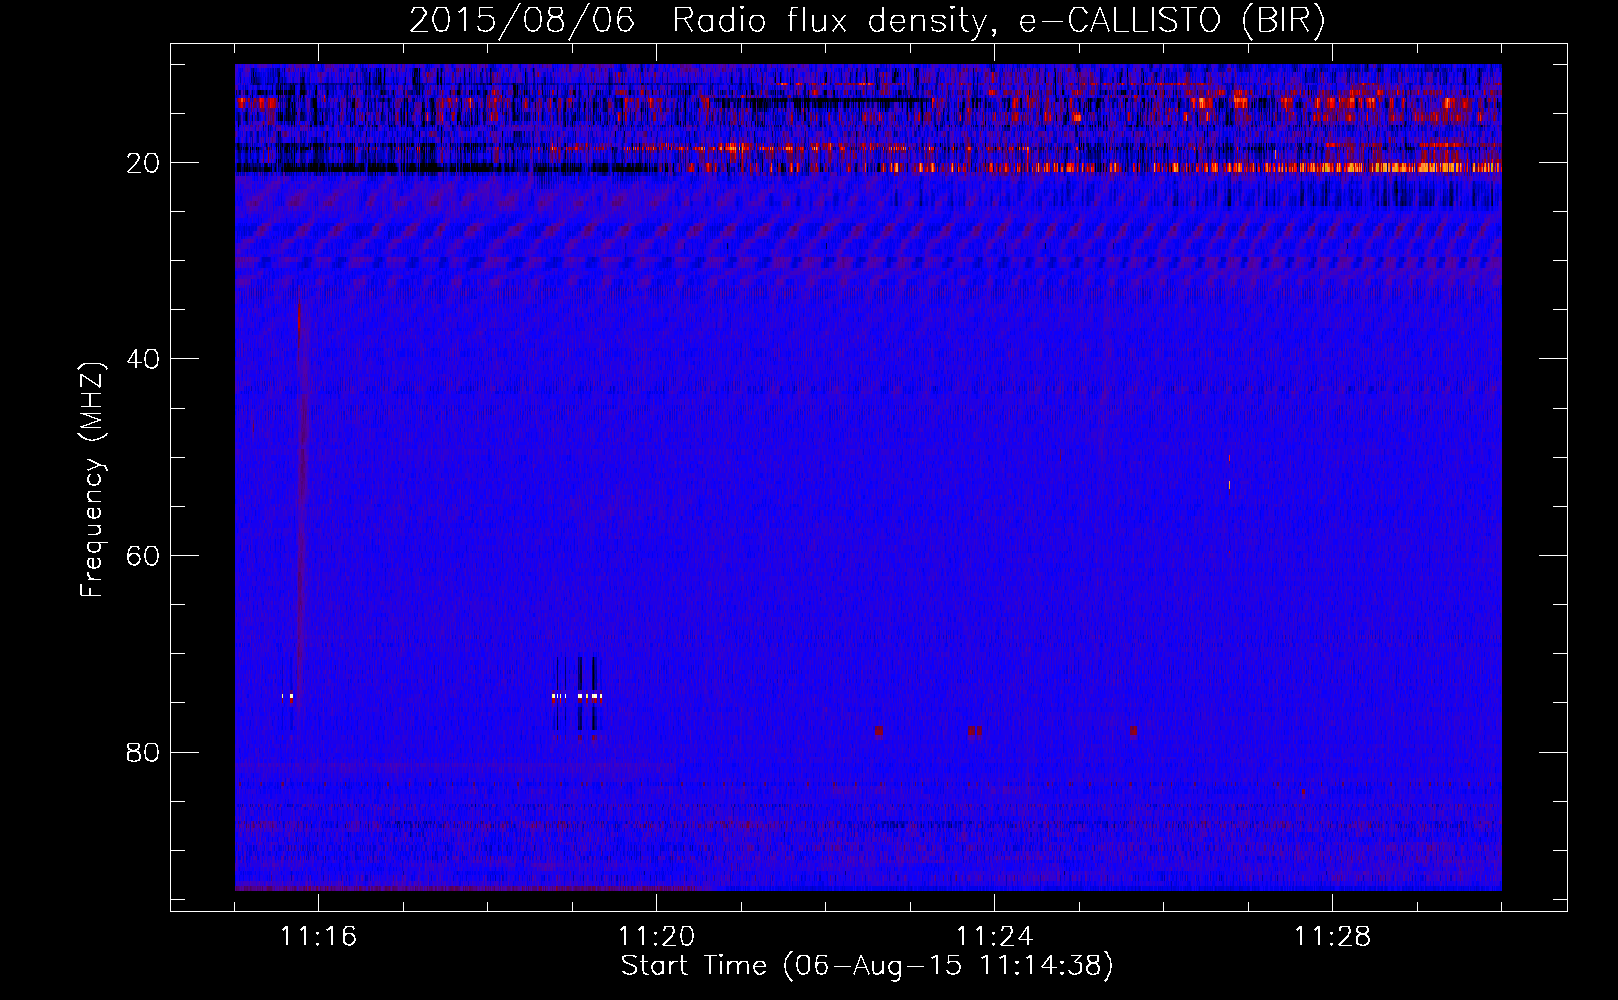Click the 11:24 time tick label
Viewport: 1618px width, 1000px height.
(995, 936)
